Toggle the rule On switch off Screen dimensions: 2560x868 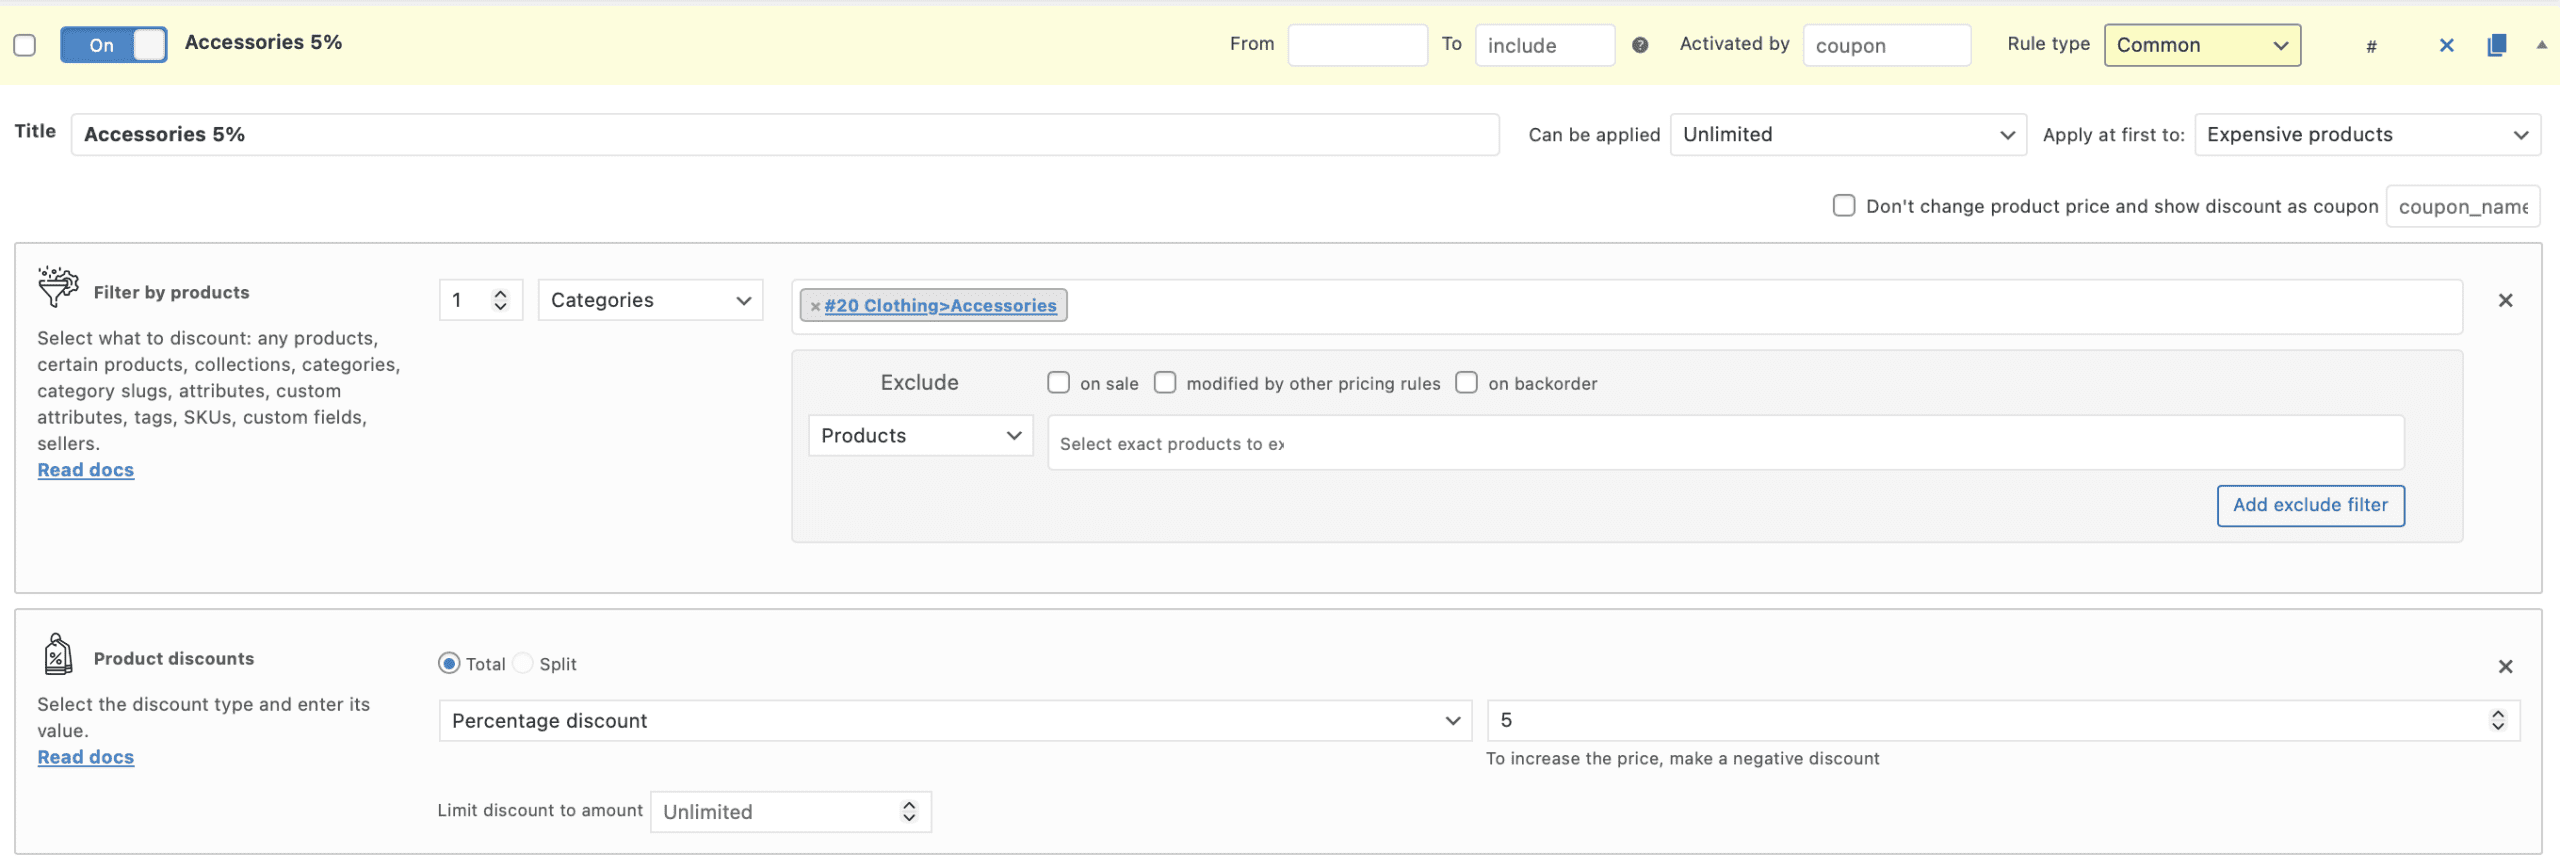coord(113,45)
